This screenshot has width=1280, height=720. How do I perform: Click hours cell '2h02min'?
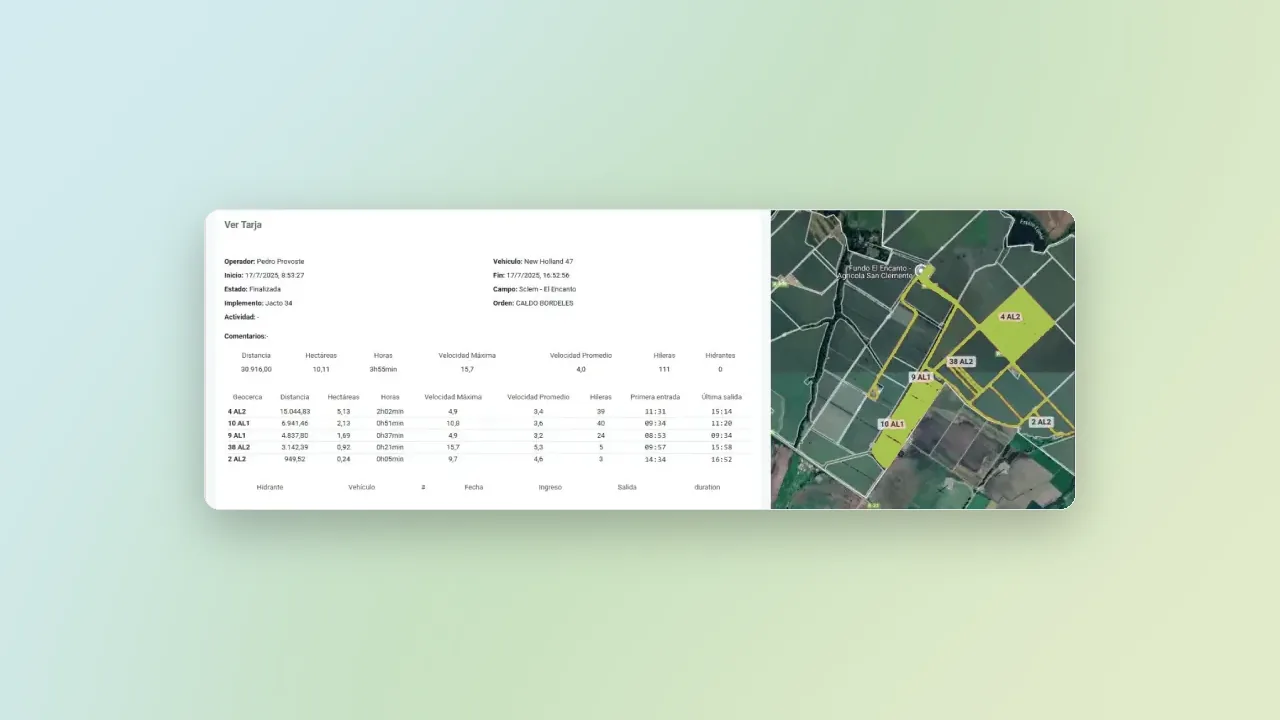tap(390, 411)
